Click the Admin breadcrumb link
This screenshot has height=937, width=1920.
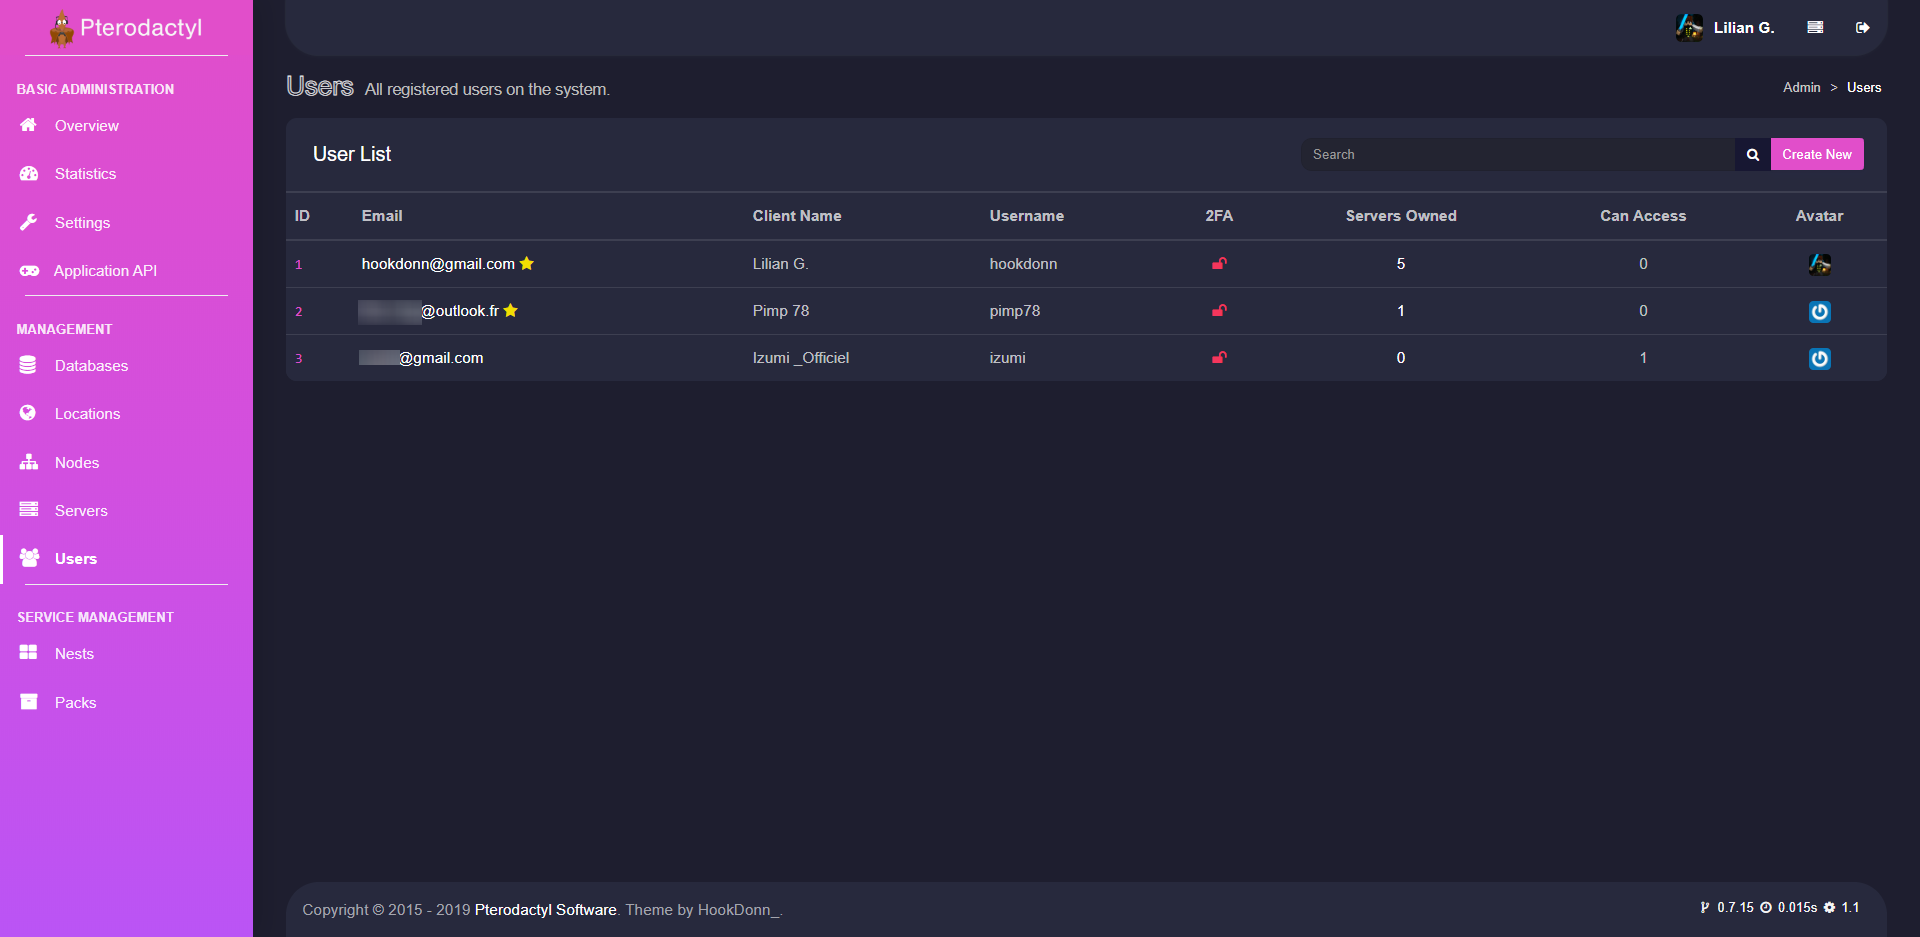coord(1801,88)
